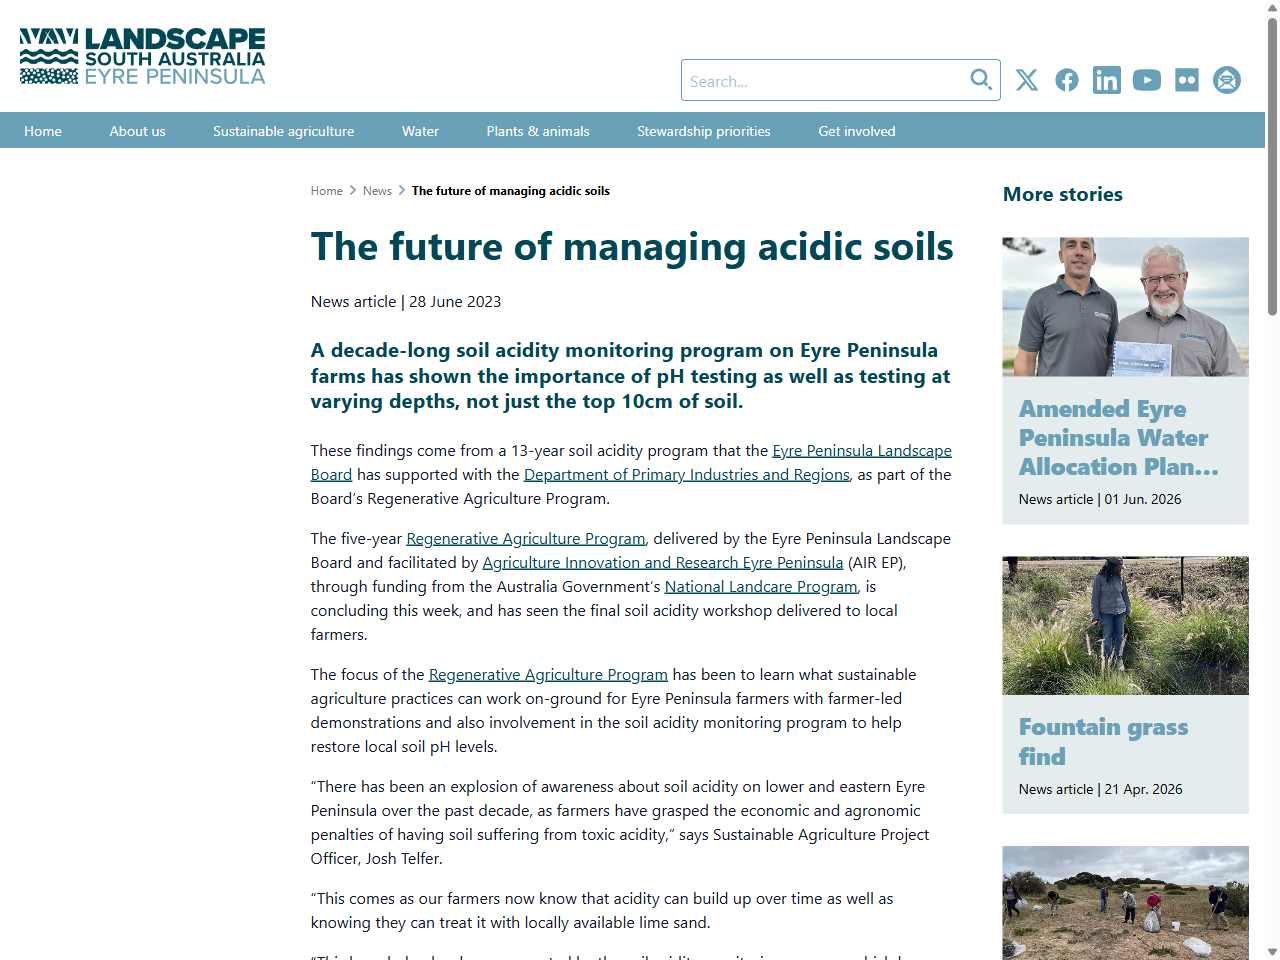
Task: Open the Fountain grass find story title
Action: tap(1104, 742)
